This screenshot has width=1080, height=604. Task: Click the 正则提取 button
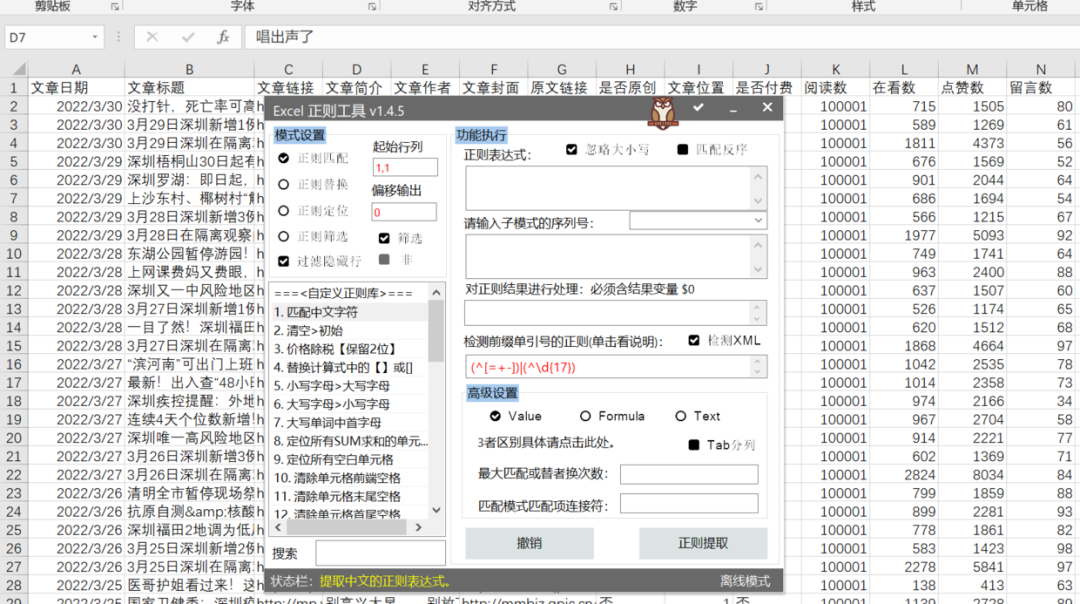(x=703, y=543)
